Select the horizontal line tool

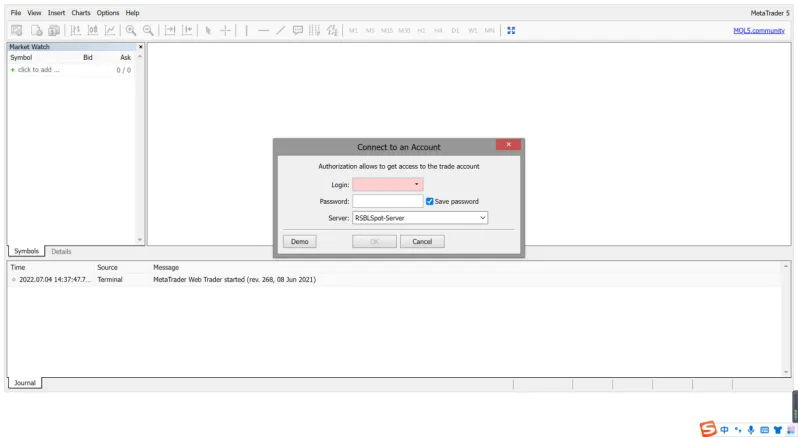coord(263,31)
